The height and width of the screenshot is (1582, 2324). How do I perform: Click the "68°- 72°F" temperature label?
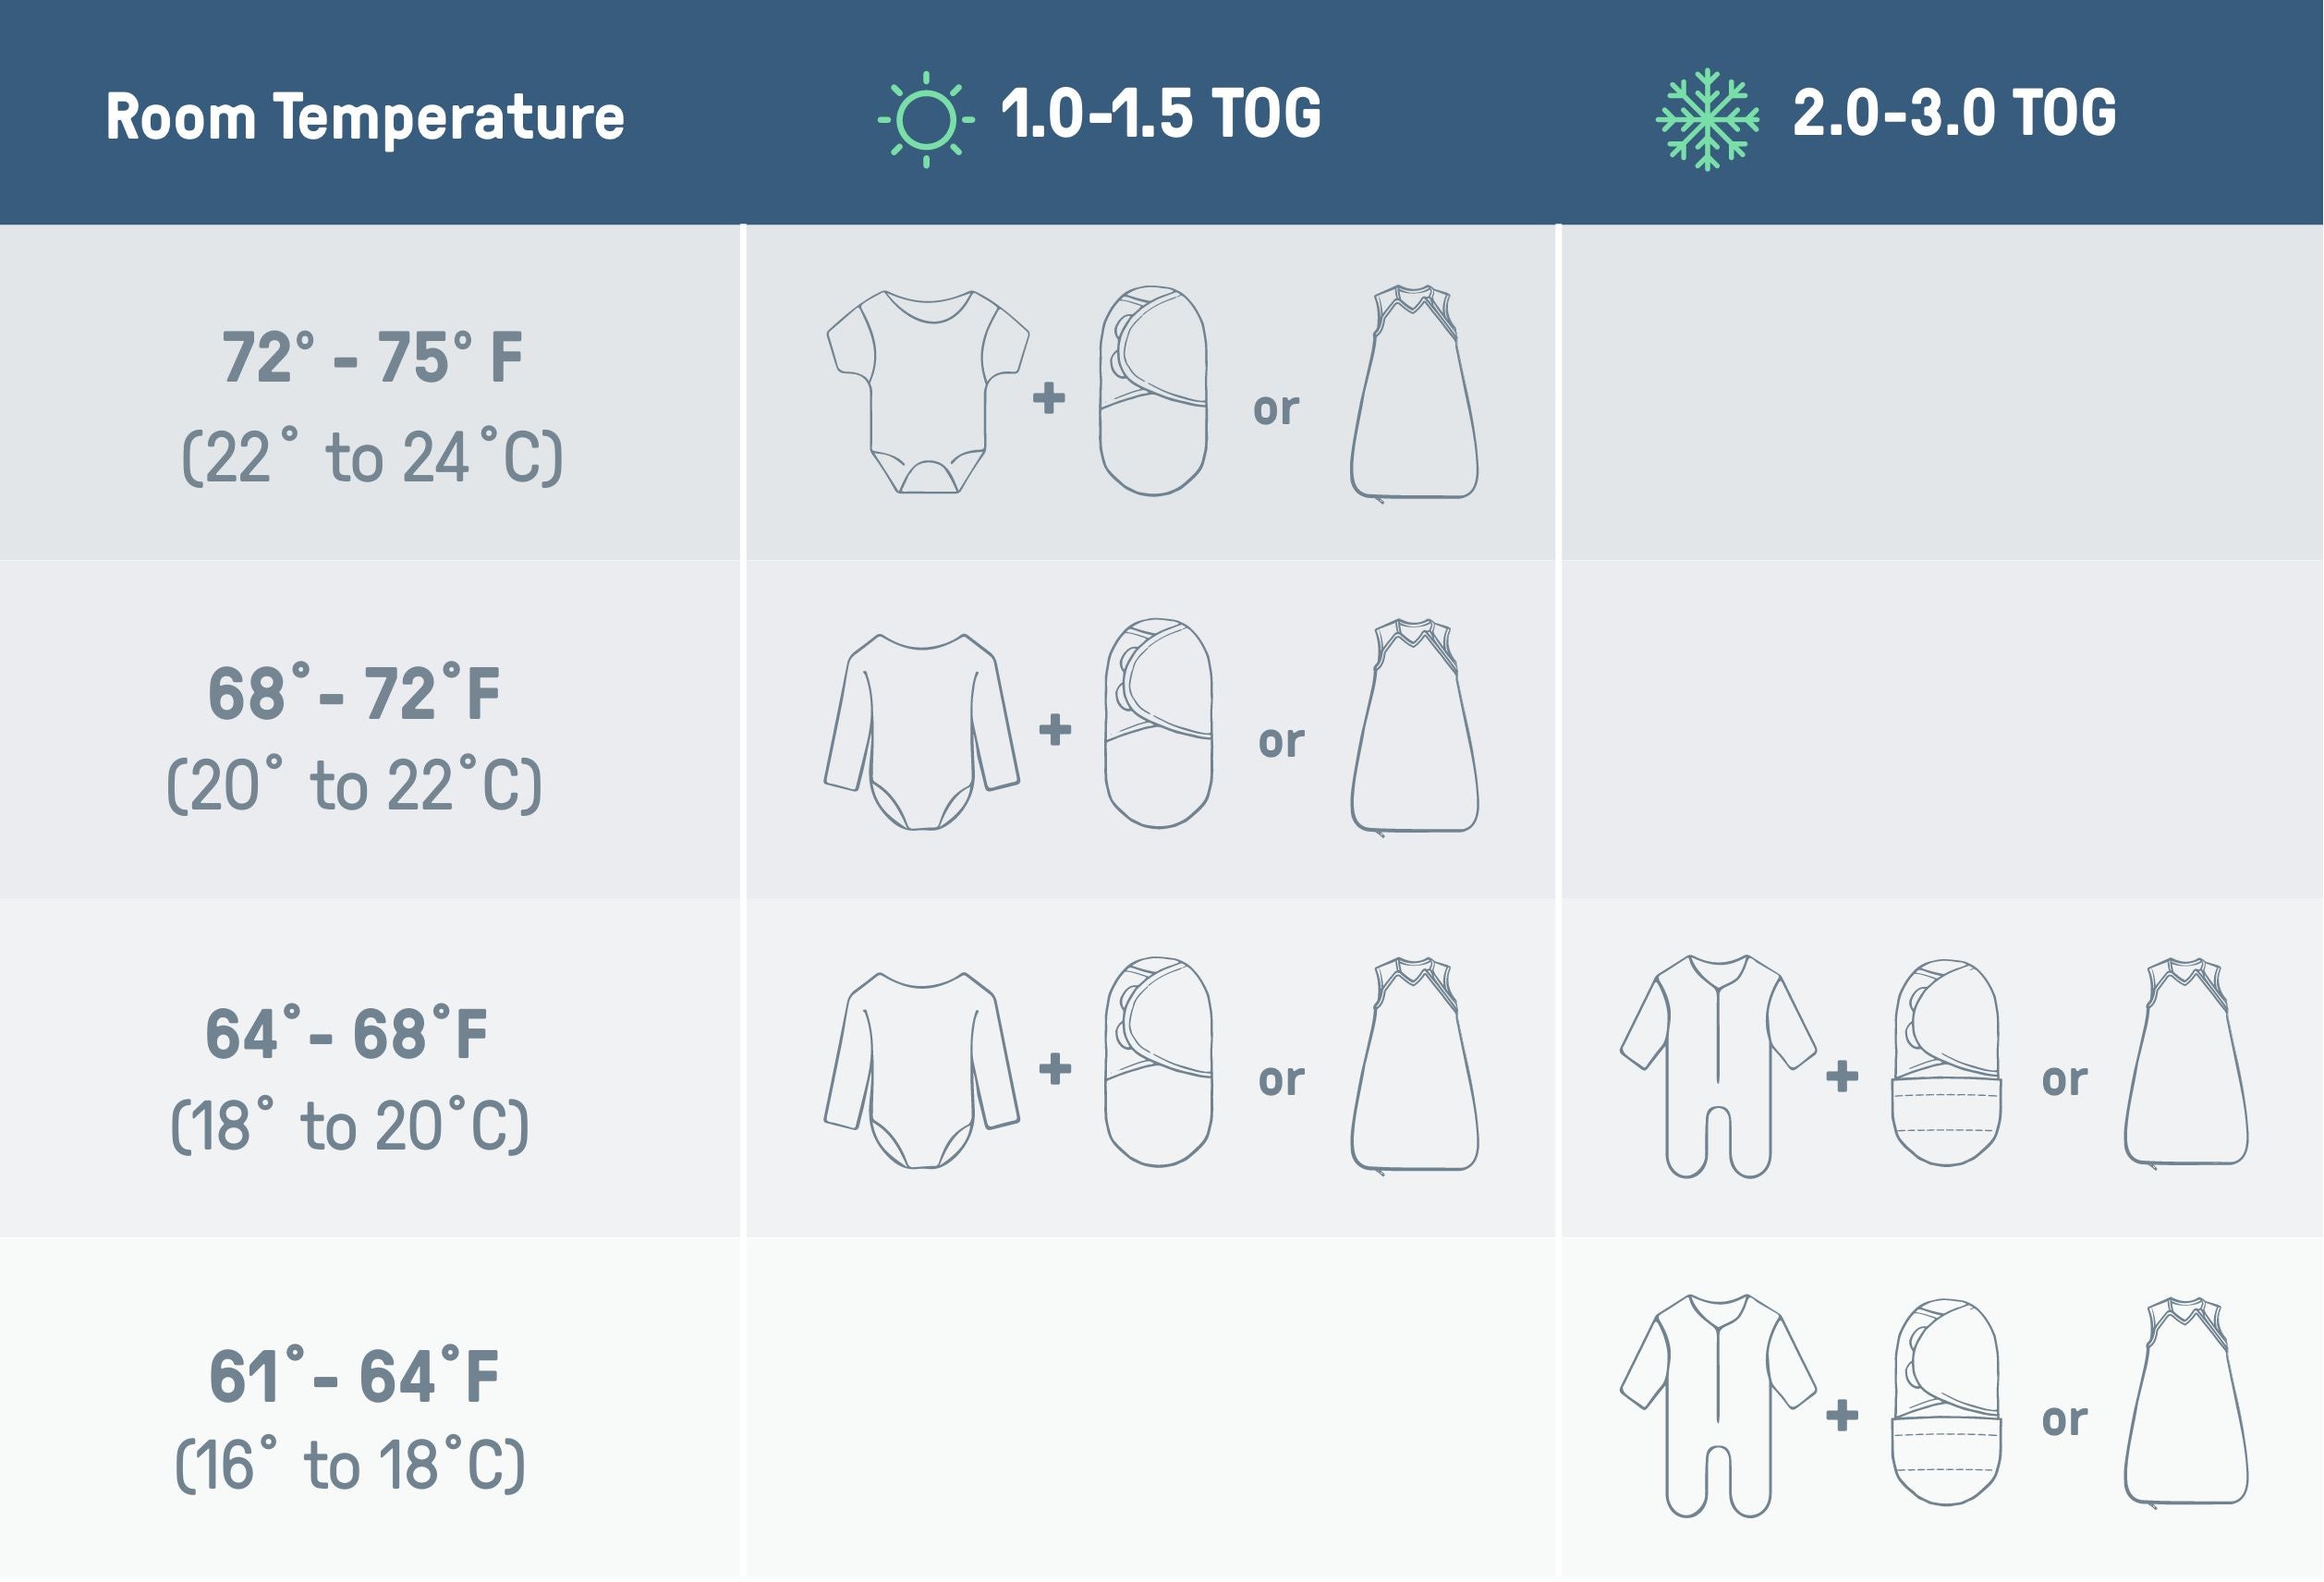pyautogui.click(x=354, y=693)
